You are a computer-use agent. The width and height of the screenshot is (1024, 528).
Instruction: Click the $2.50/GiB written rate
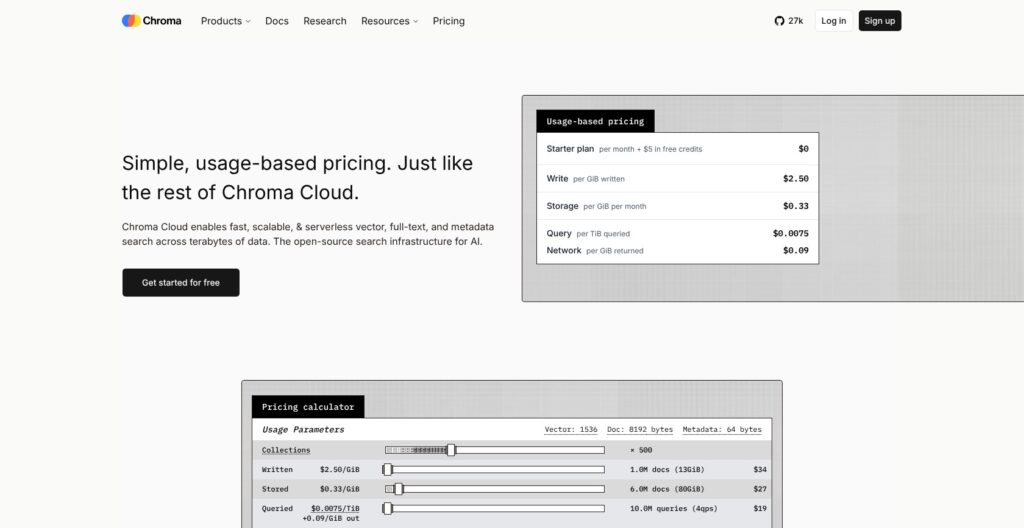(x=340, y=469)
